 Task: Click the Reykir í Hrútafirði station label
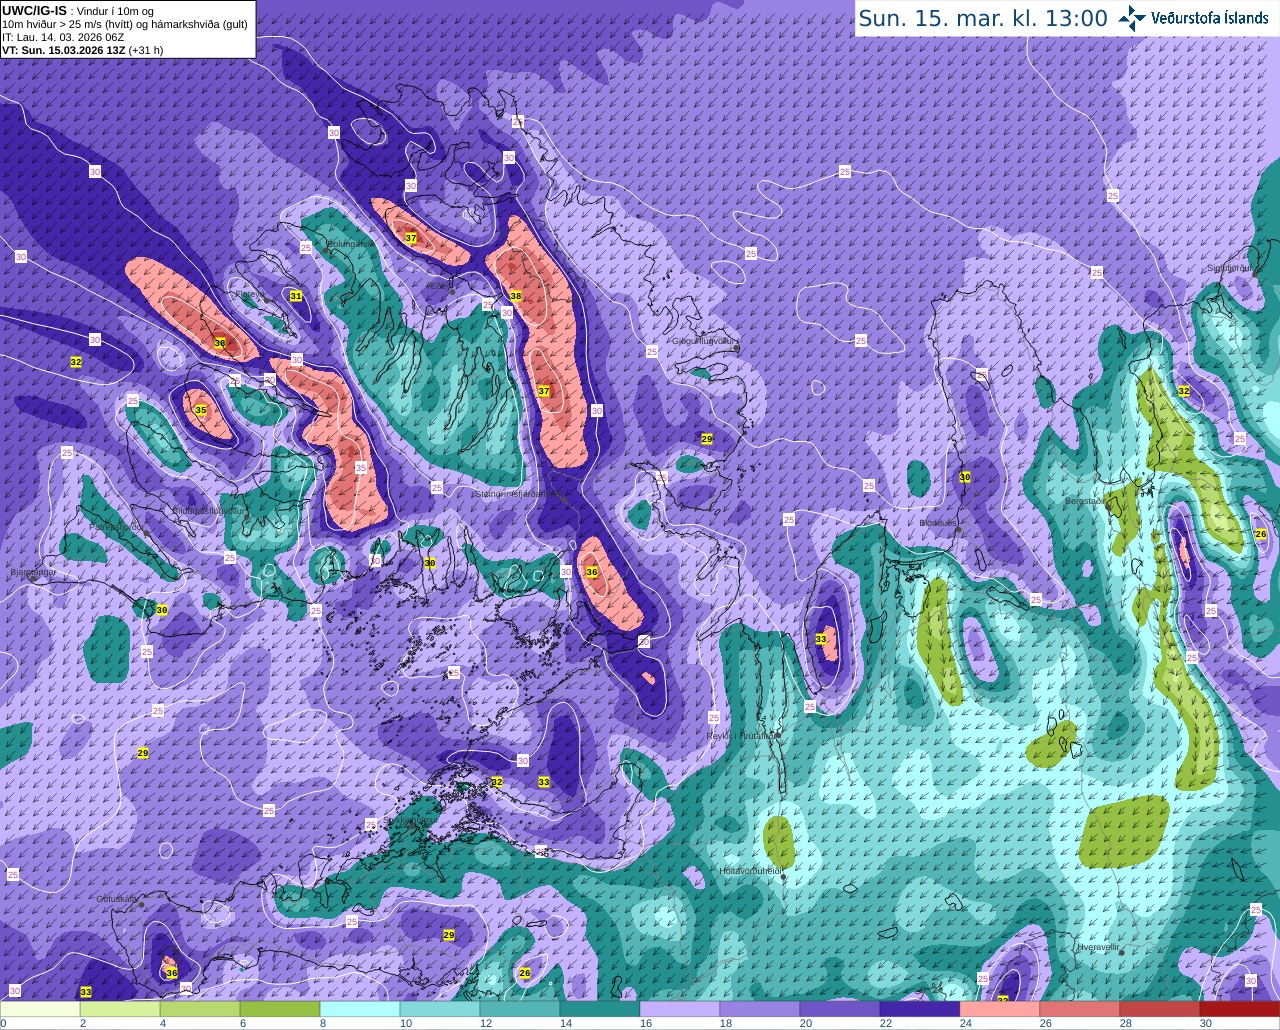[742, 735]
